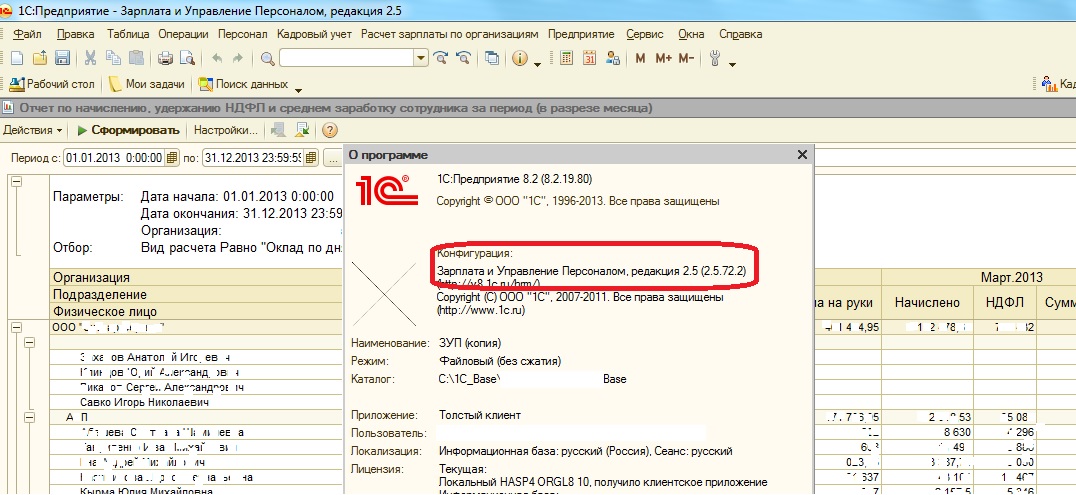This screenshot has height=495, width=1076.
Task: Click the active users icon
Action: coord(613,58)
